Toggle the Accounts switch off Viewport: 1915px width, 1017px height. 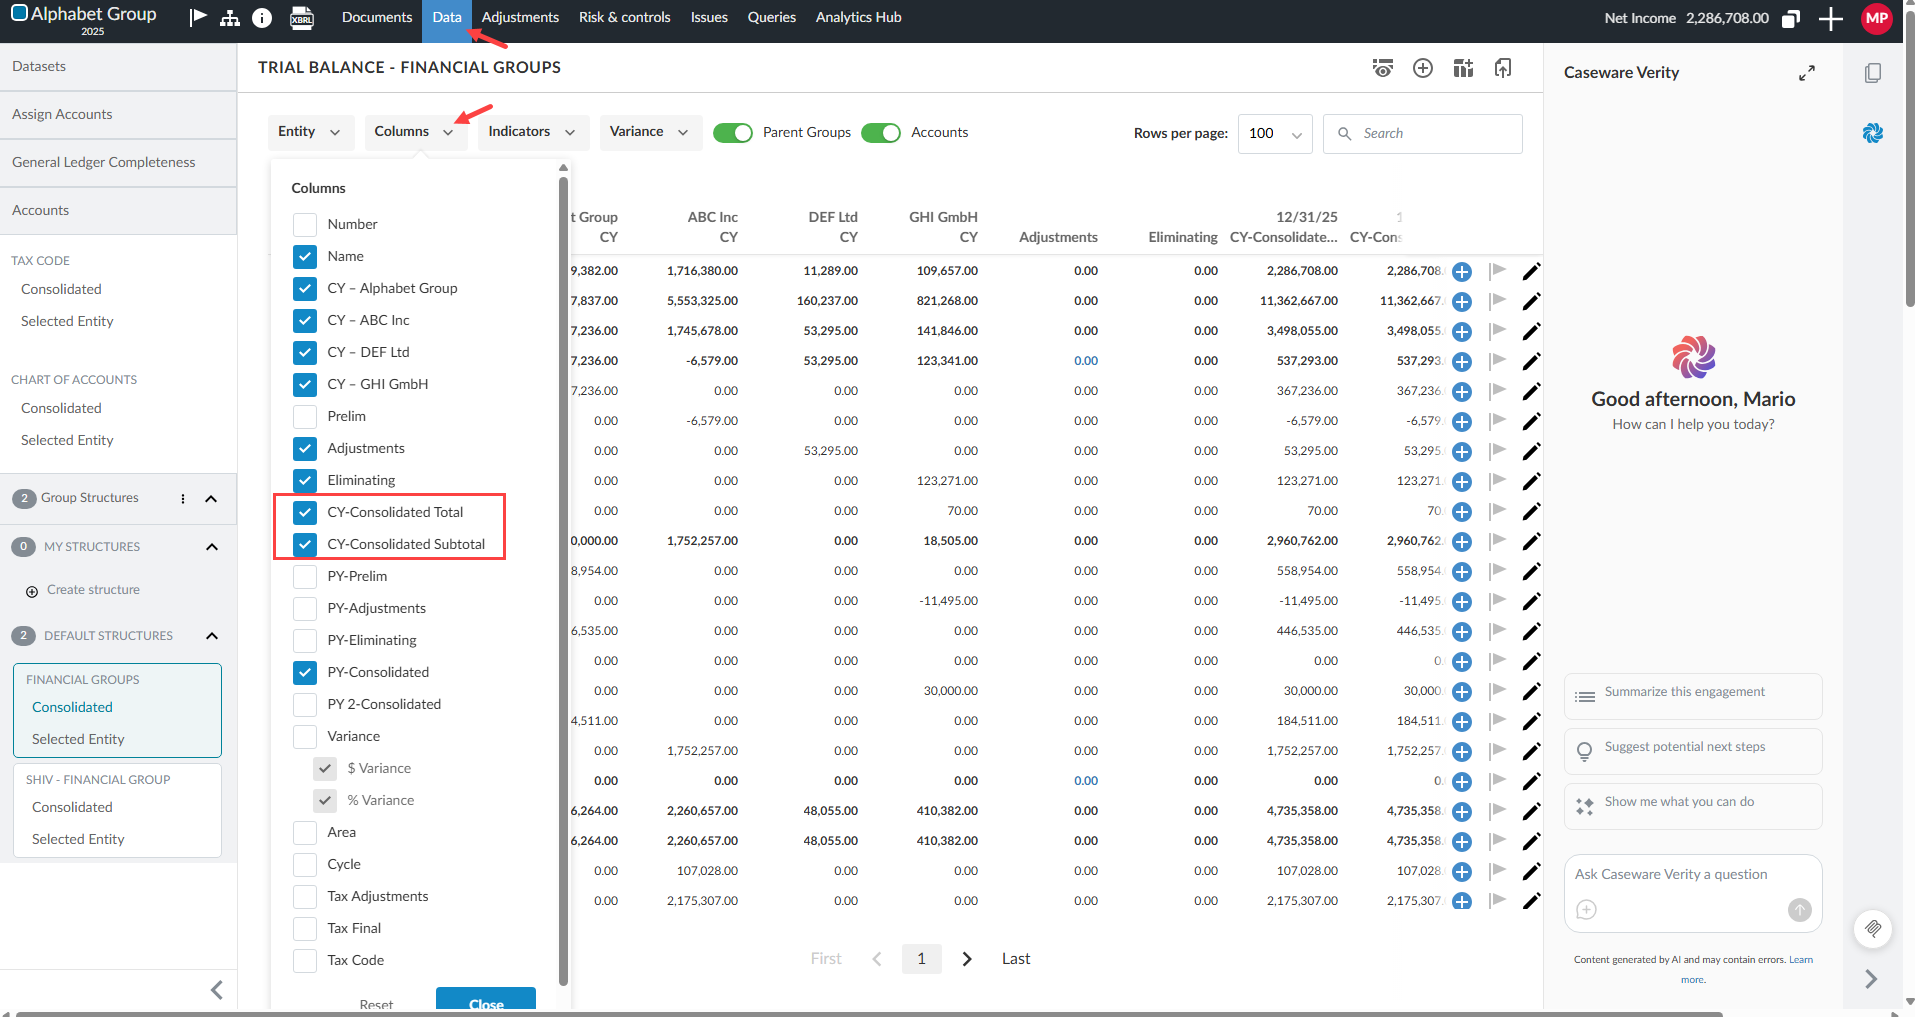tap(881, 133)
